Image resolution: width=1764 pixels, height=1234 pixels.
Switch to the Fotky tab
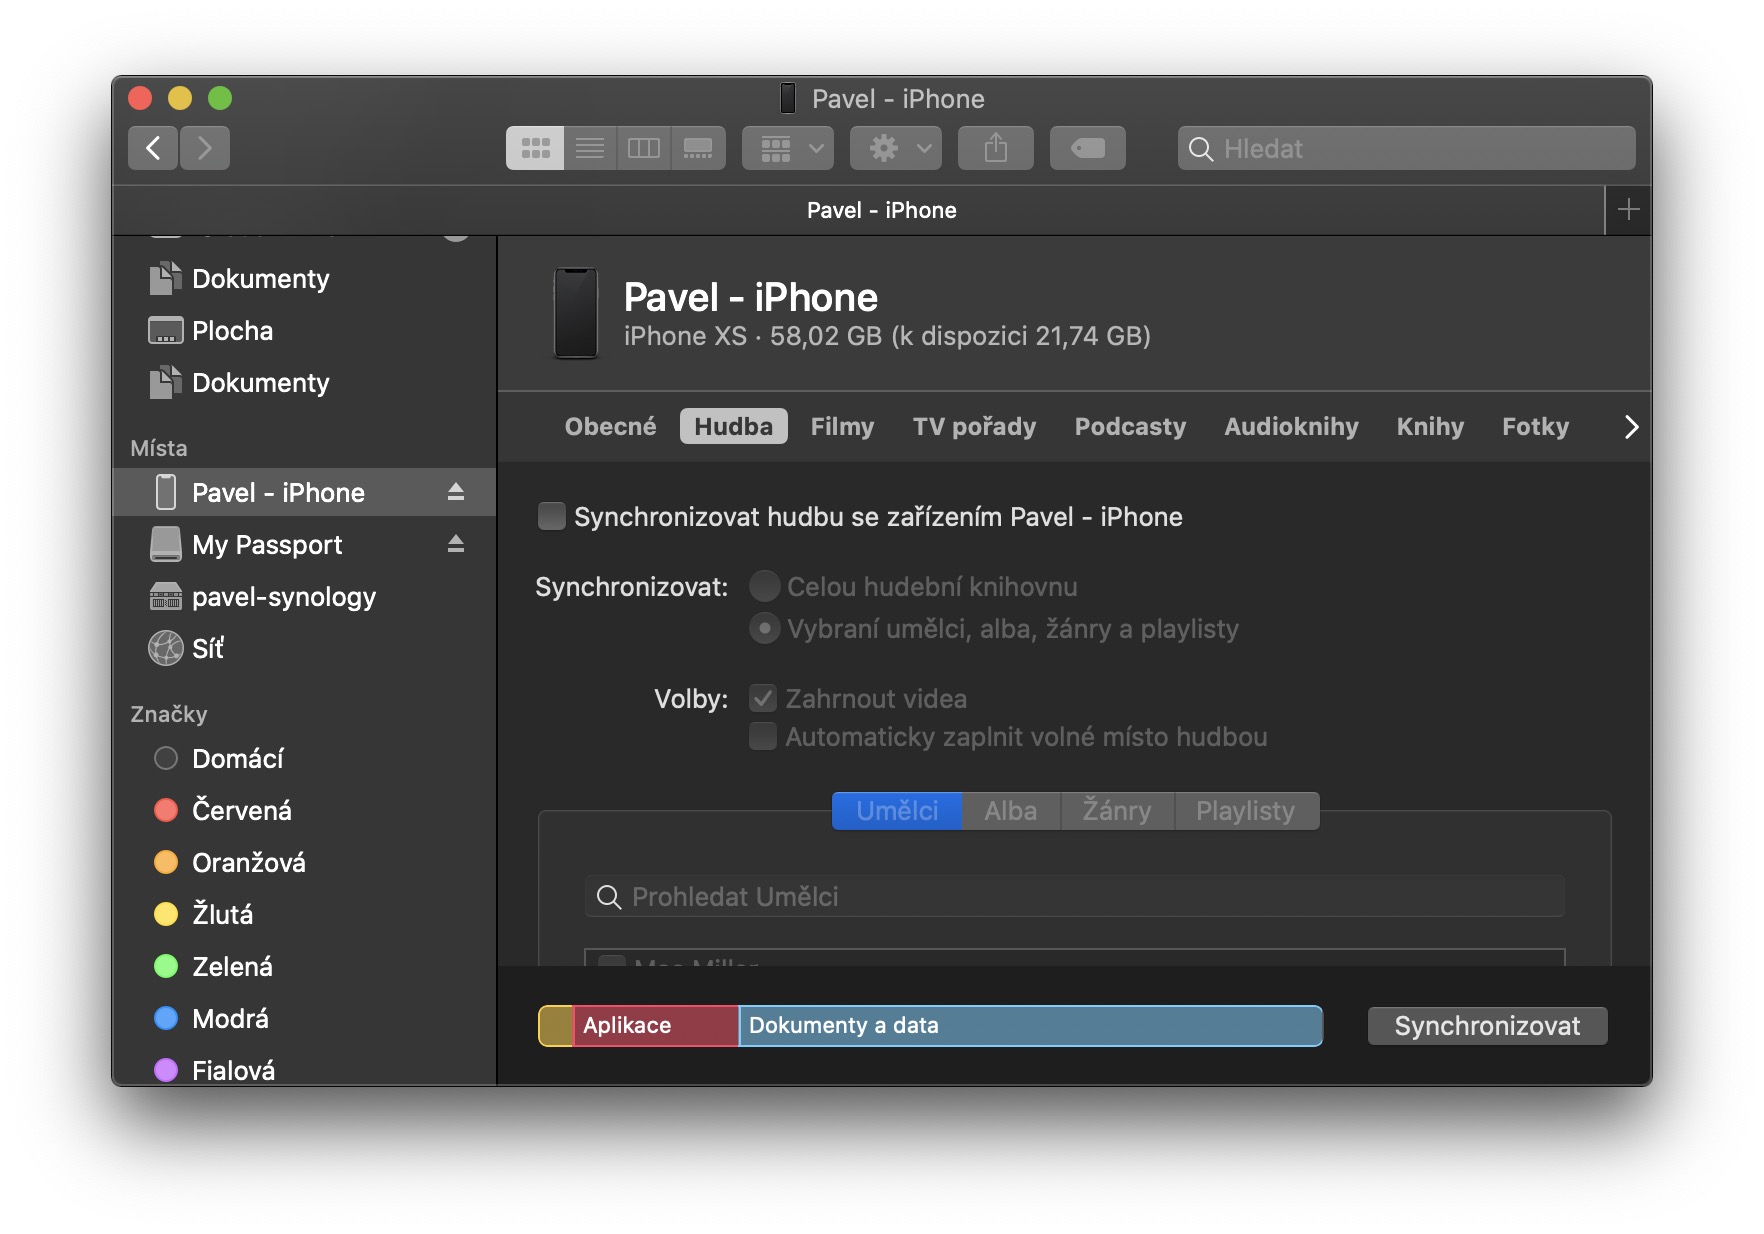(x=1535, y=426)
